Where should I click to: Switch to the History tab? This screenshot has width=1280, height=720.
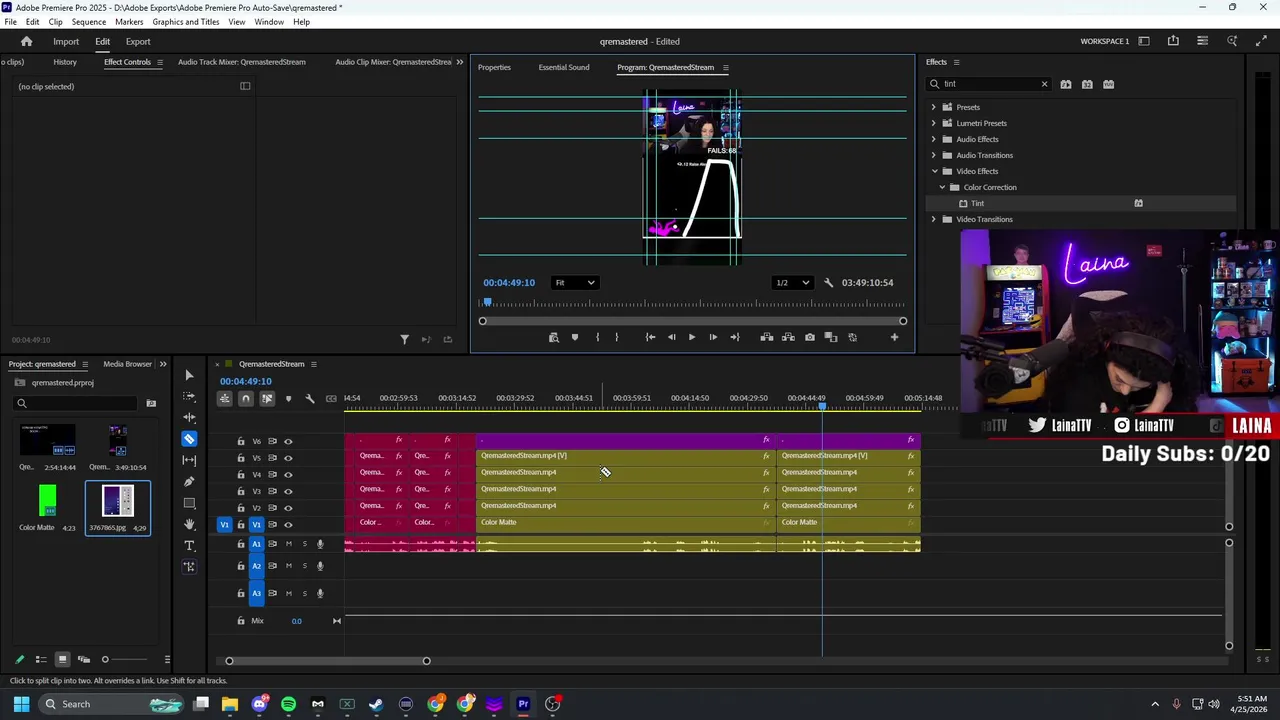(x=65, y=62)
